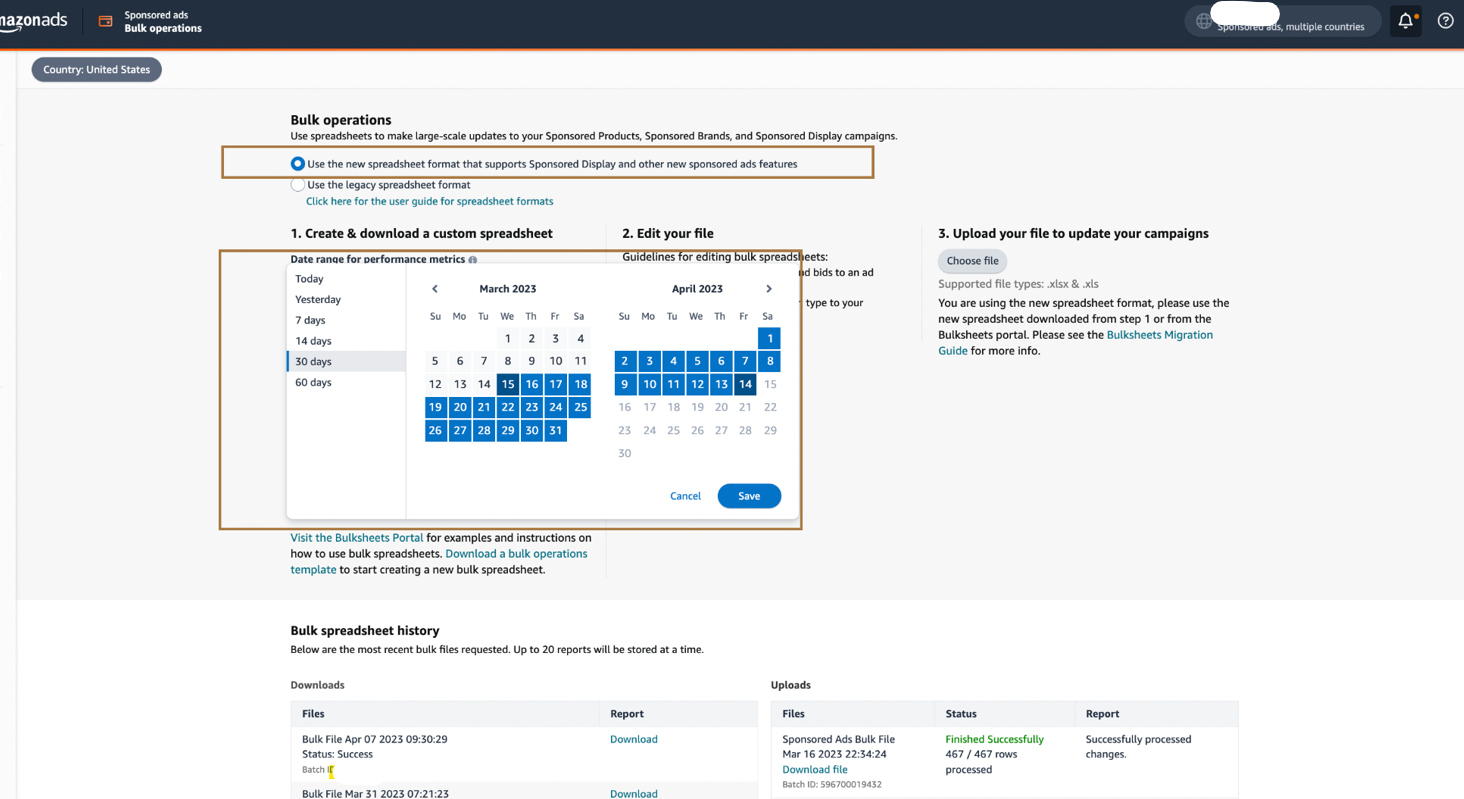Select March 1 in the calendar
The image size is (1464, 799).
[508, 339]
